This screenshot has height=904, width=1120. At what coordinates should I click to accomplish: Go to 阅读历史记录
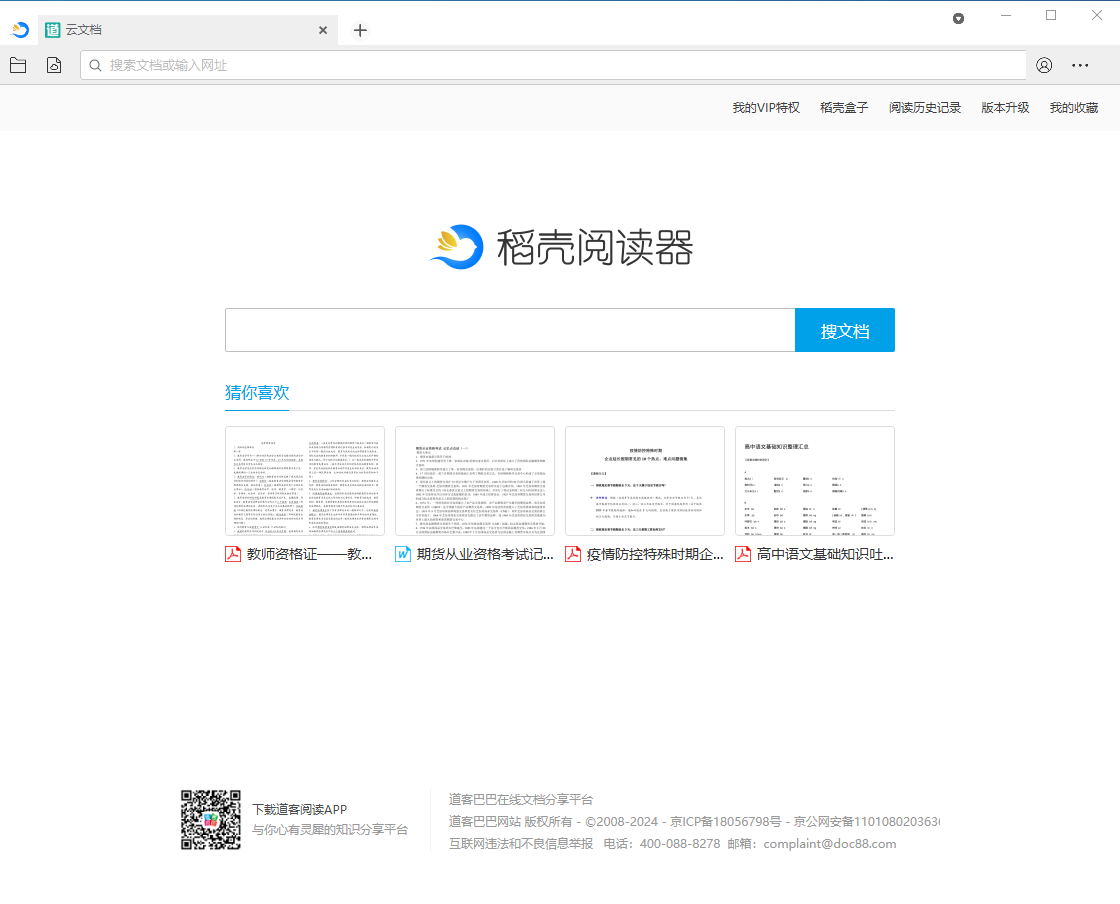click(925, 108)
